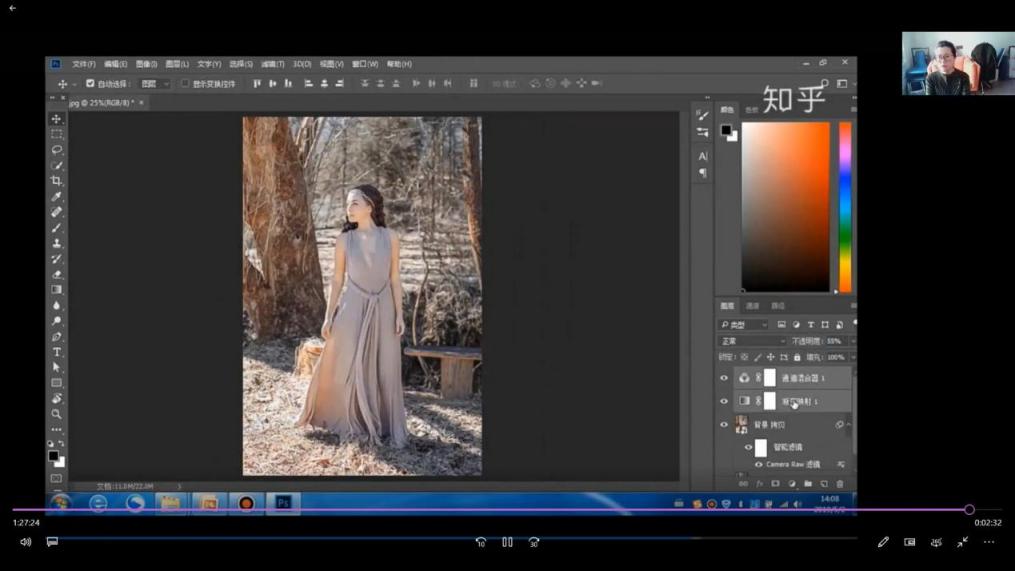Image resolution: width=1015 pixels, height=571 pixels.
Task: Hide the Camera Raw smart filter
Action: (x=758, y=465)
